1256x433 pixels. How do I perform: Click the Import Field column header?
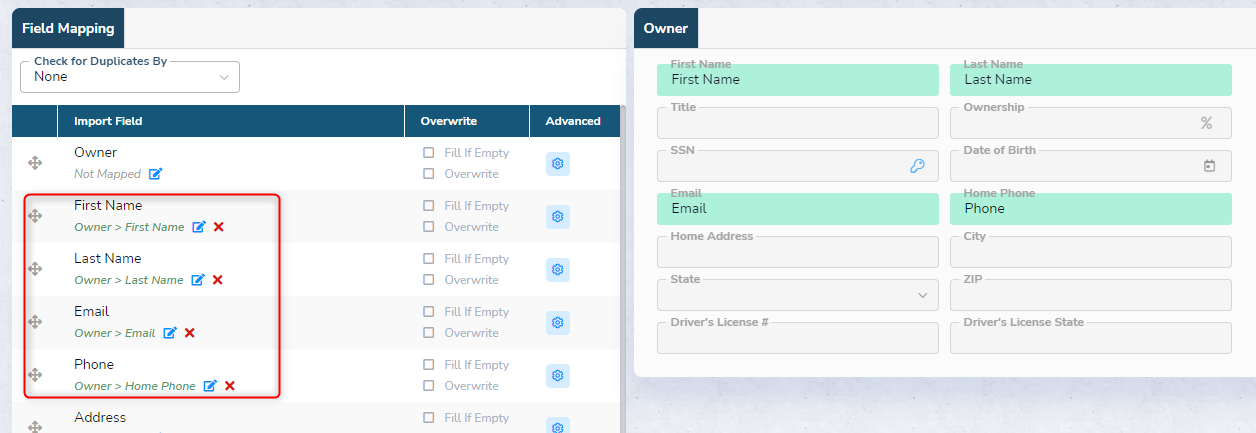click(x=108, y=121)
